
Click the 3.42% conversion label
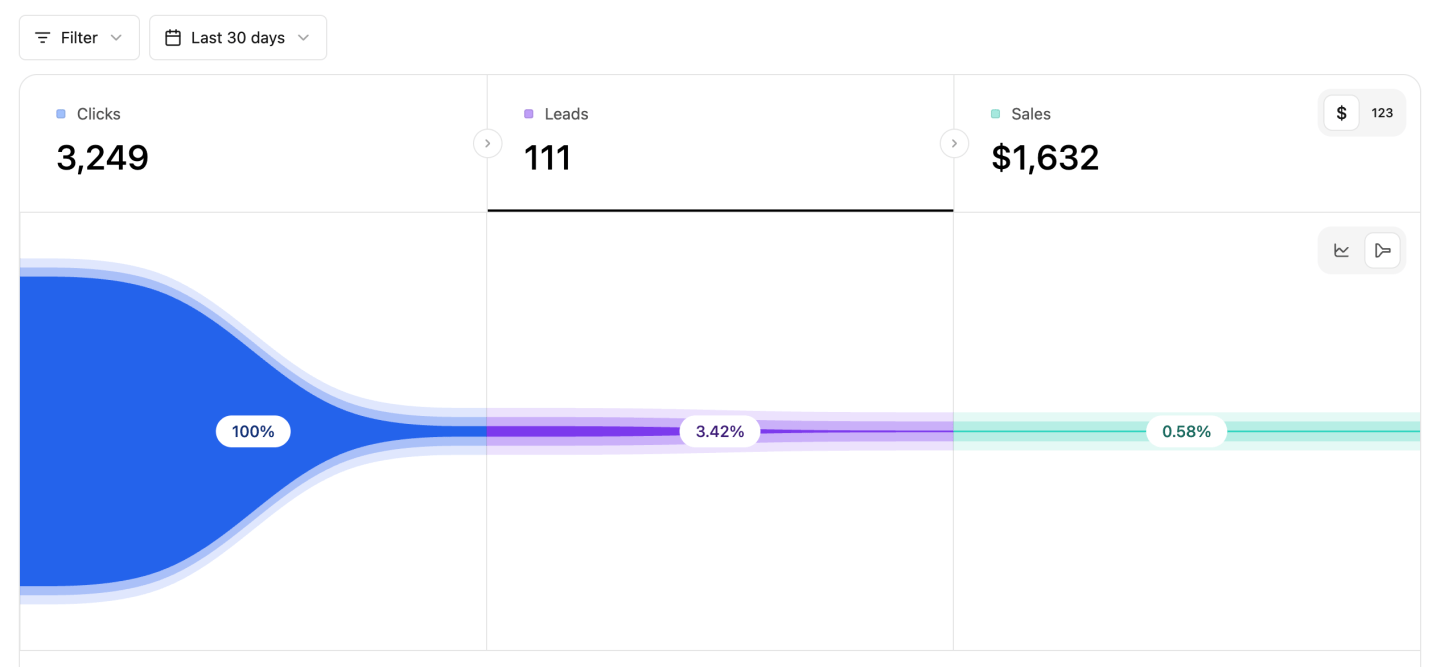pyautogui.click(x=720, y=432)
